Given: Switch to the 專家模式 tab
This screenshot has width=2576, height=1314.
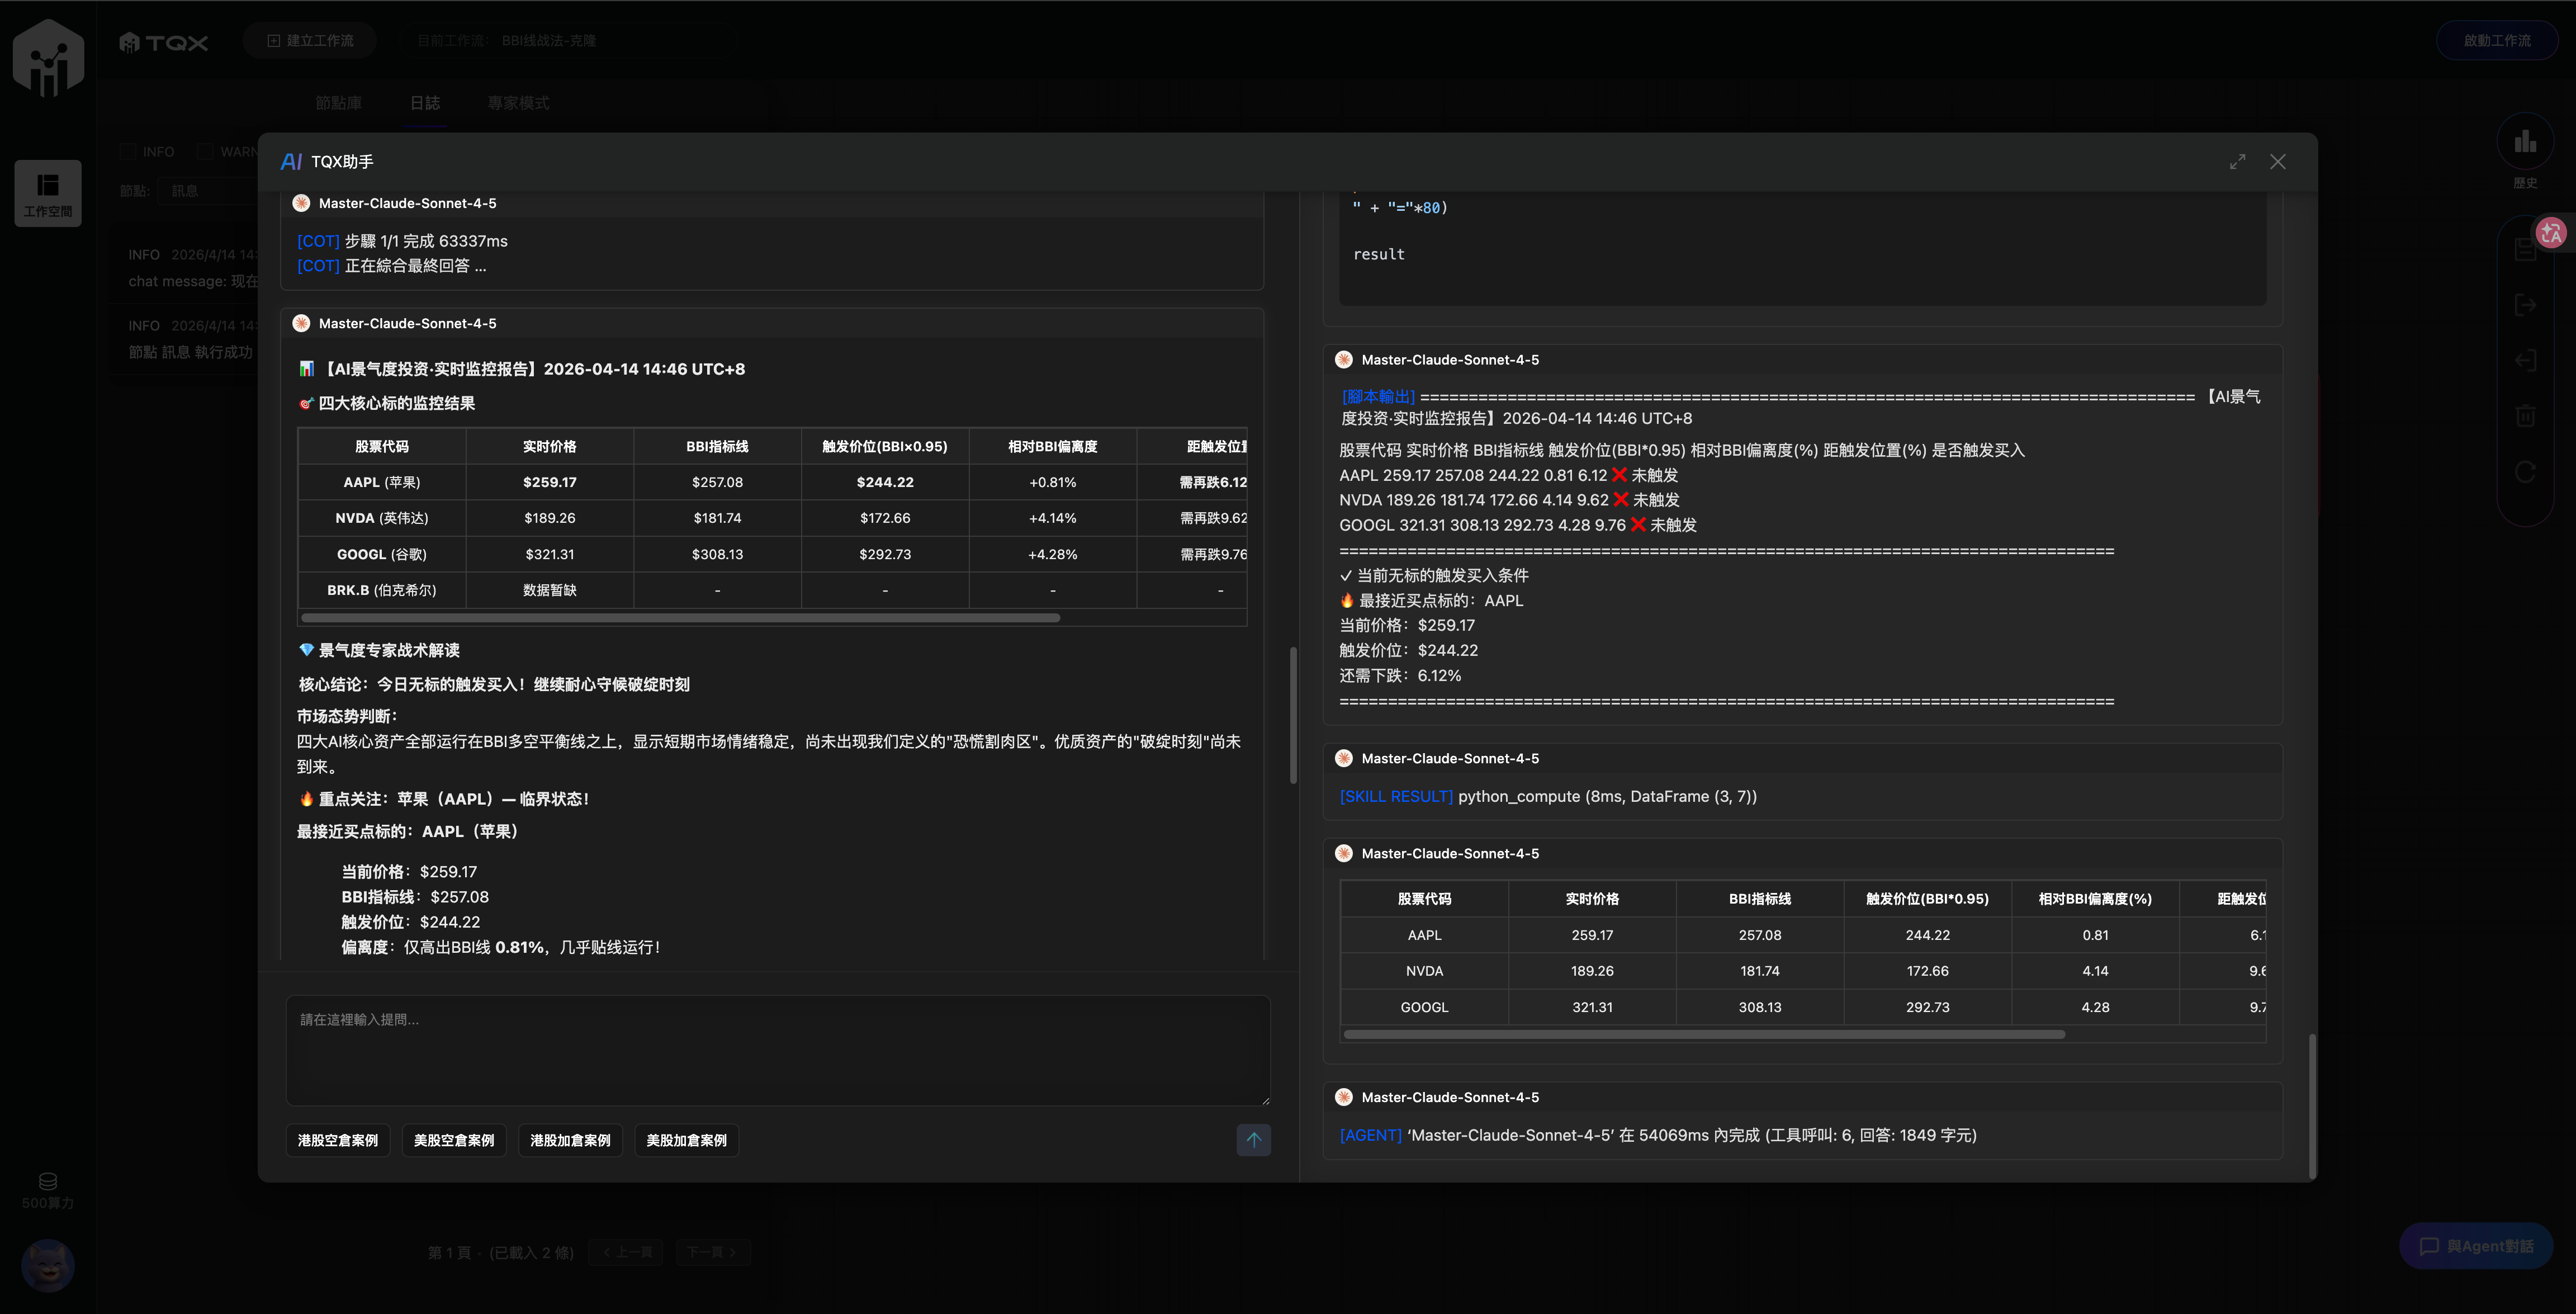Looking at the screenshot, I should point(518,103).
